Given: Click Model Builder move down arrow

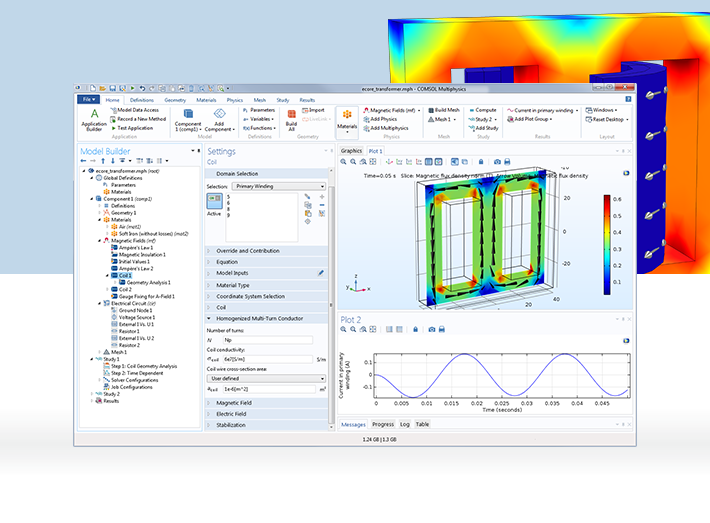Looking at the screenshot, I should 112,161.
